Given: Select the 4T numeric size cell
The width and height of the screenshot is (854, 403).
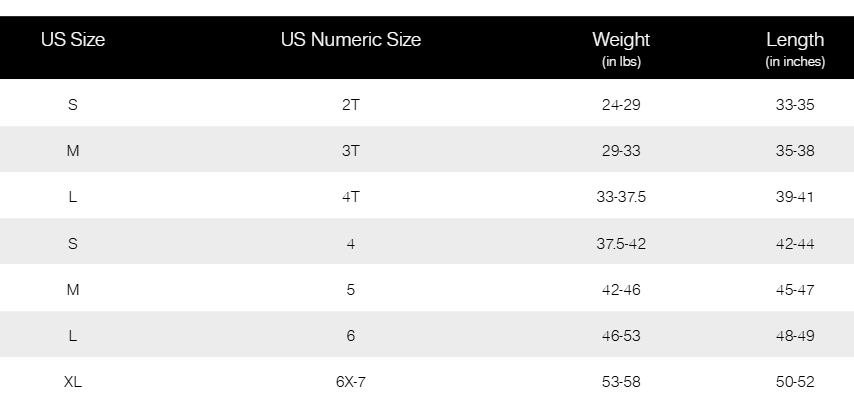Looking at the screenshot, I should 351,197.
